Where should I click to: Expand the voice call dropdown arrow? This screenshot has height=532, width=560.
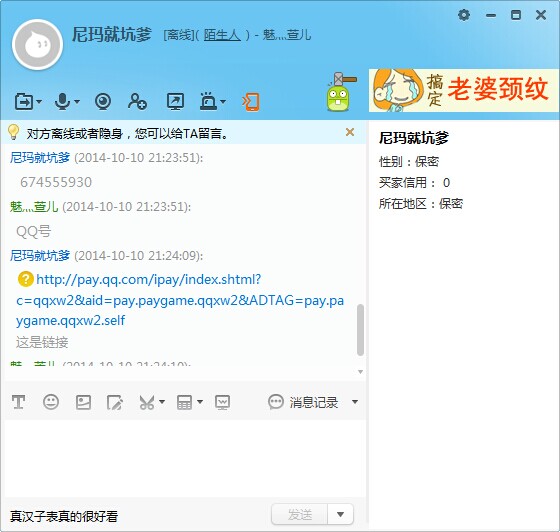pyautogui.click(x=77, y=102)
